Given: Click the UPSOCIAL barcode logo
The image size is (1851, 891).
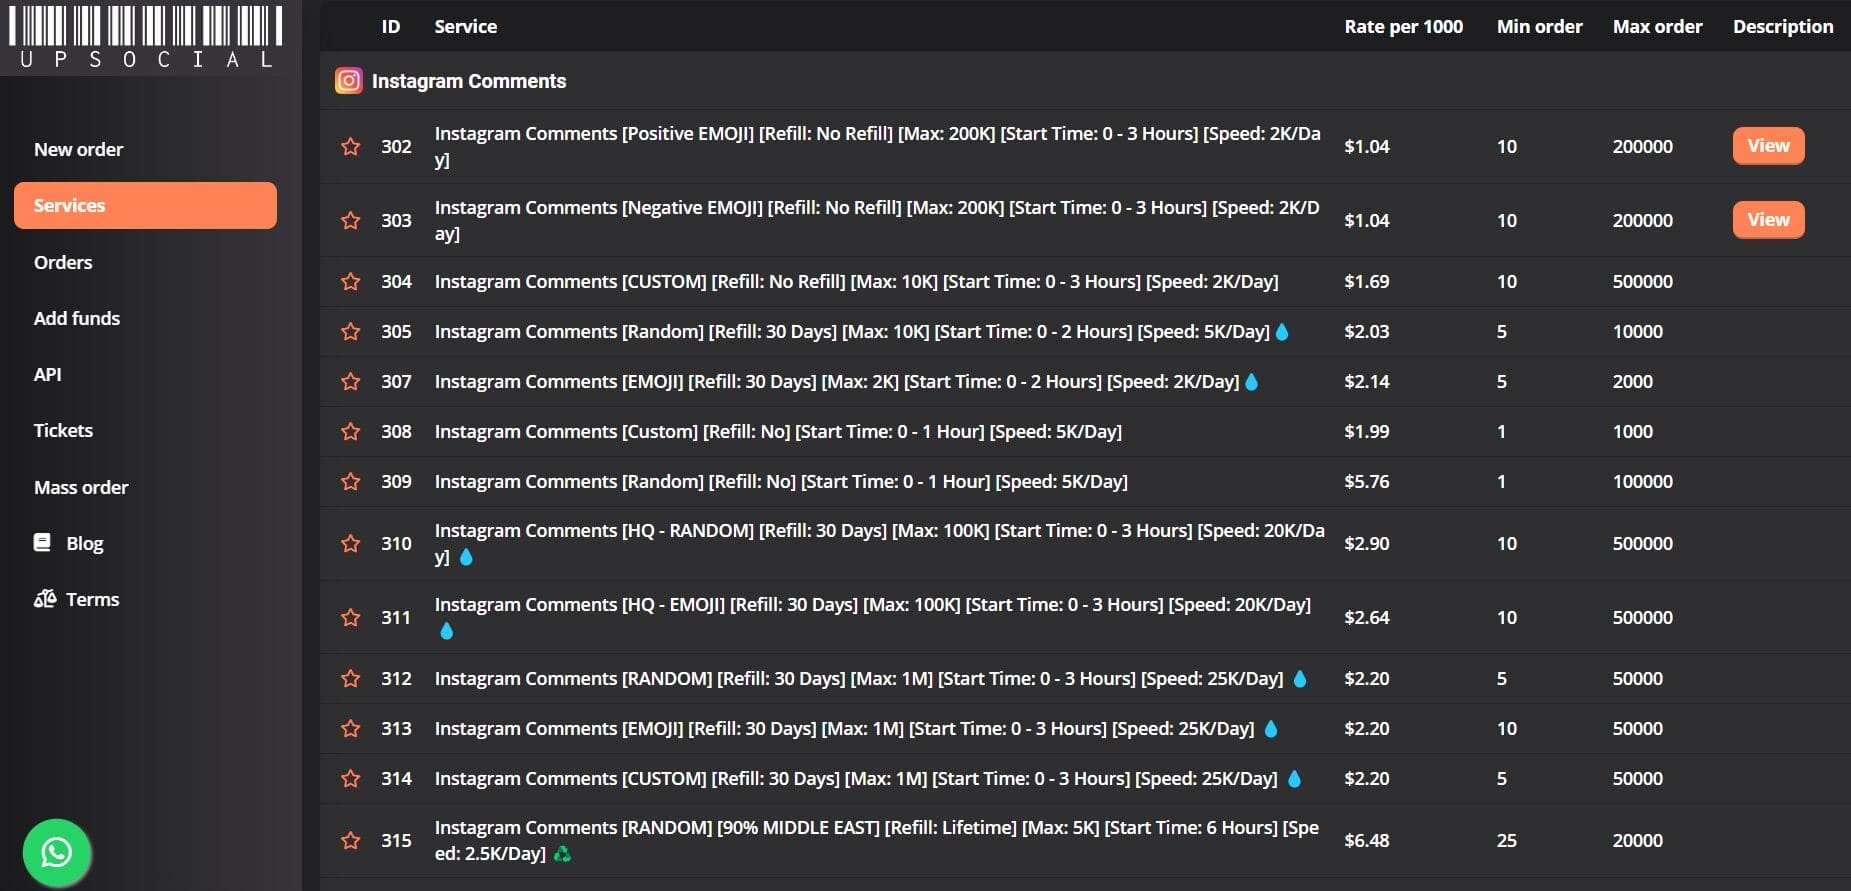Looking at the screenshot, I should tap(146, 37).
